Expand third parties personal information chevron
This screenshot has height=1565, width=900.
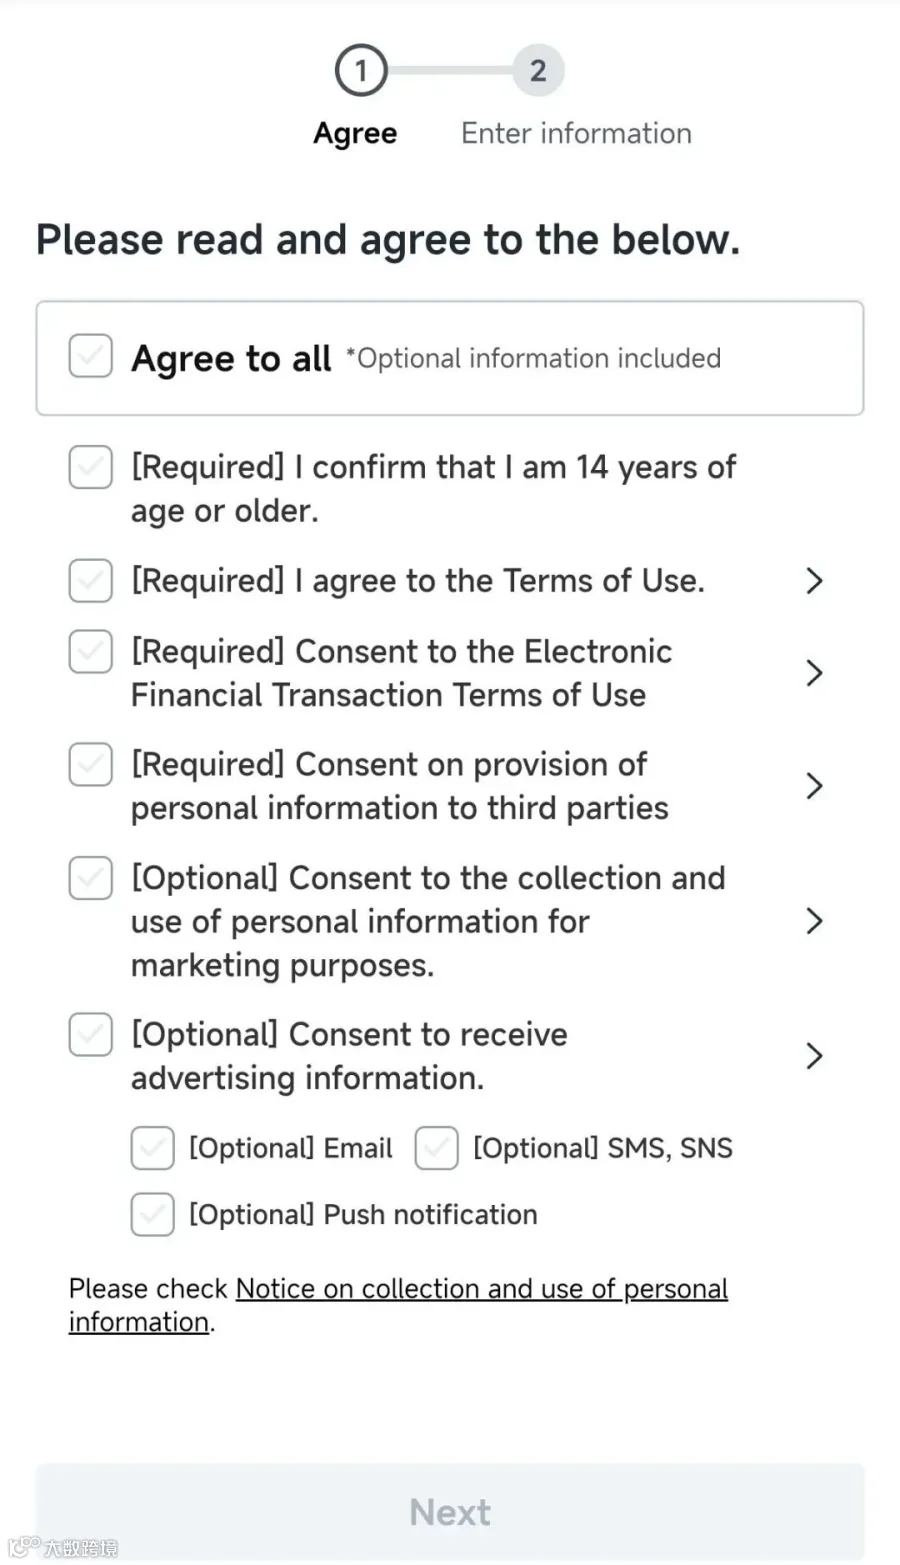[814, 786]
